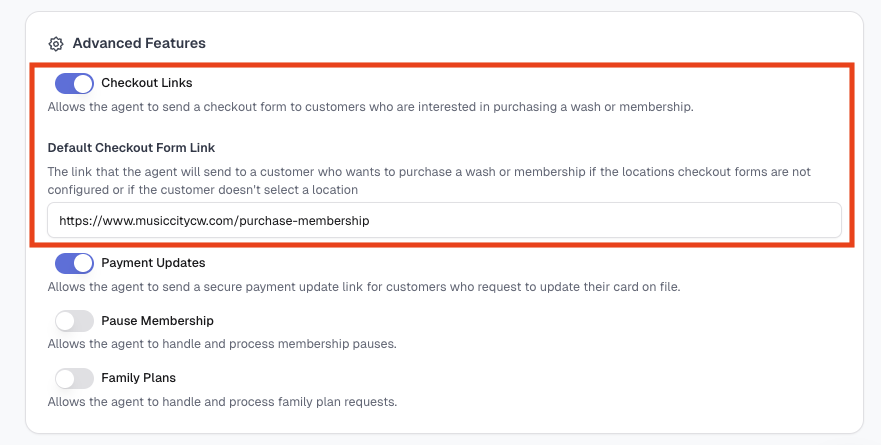Click the family plan requests description
The height and width of the screenshot is (445, 881).
point(222,402)
